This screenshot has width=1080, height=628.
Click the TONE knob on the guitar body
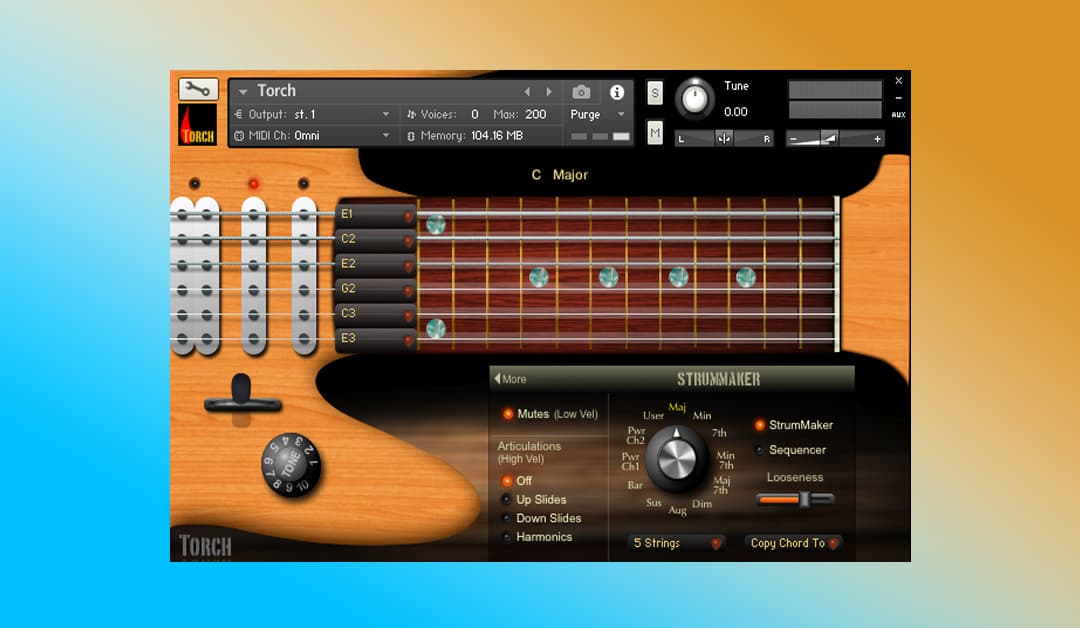[291, 465]
